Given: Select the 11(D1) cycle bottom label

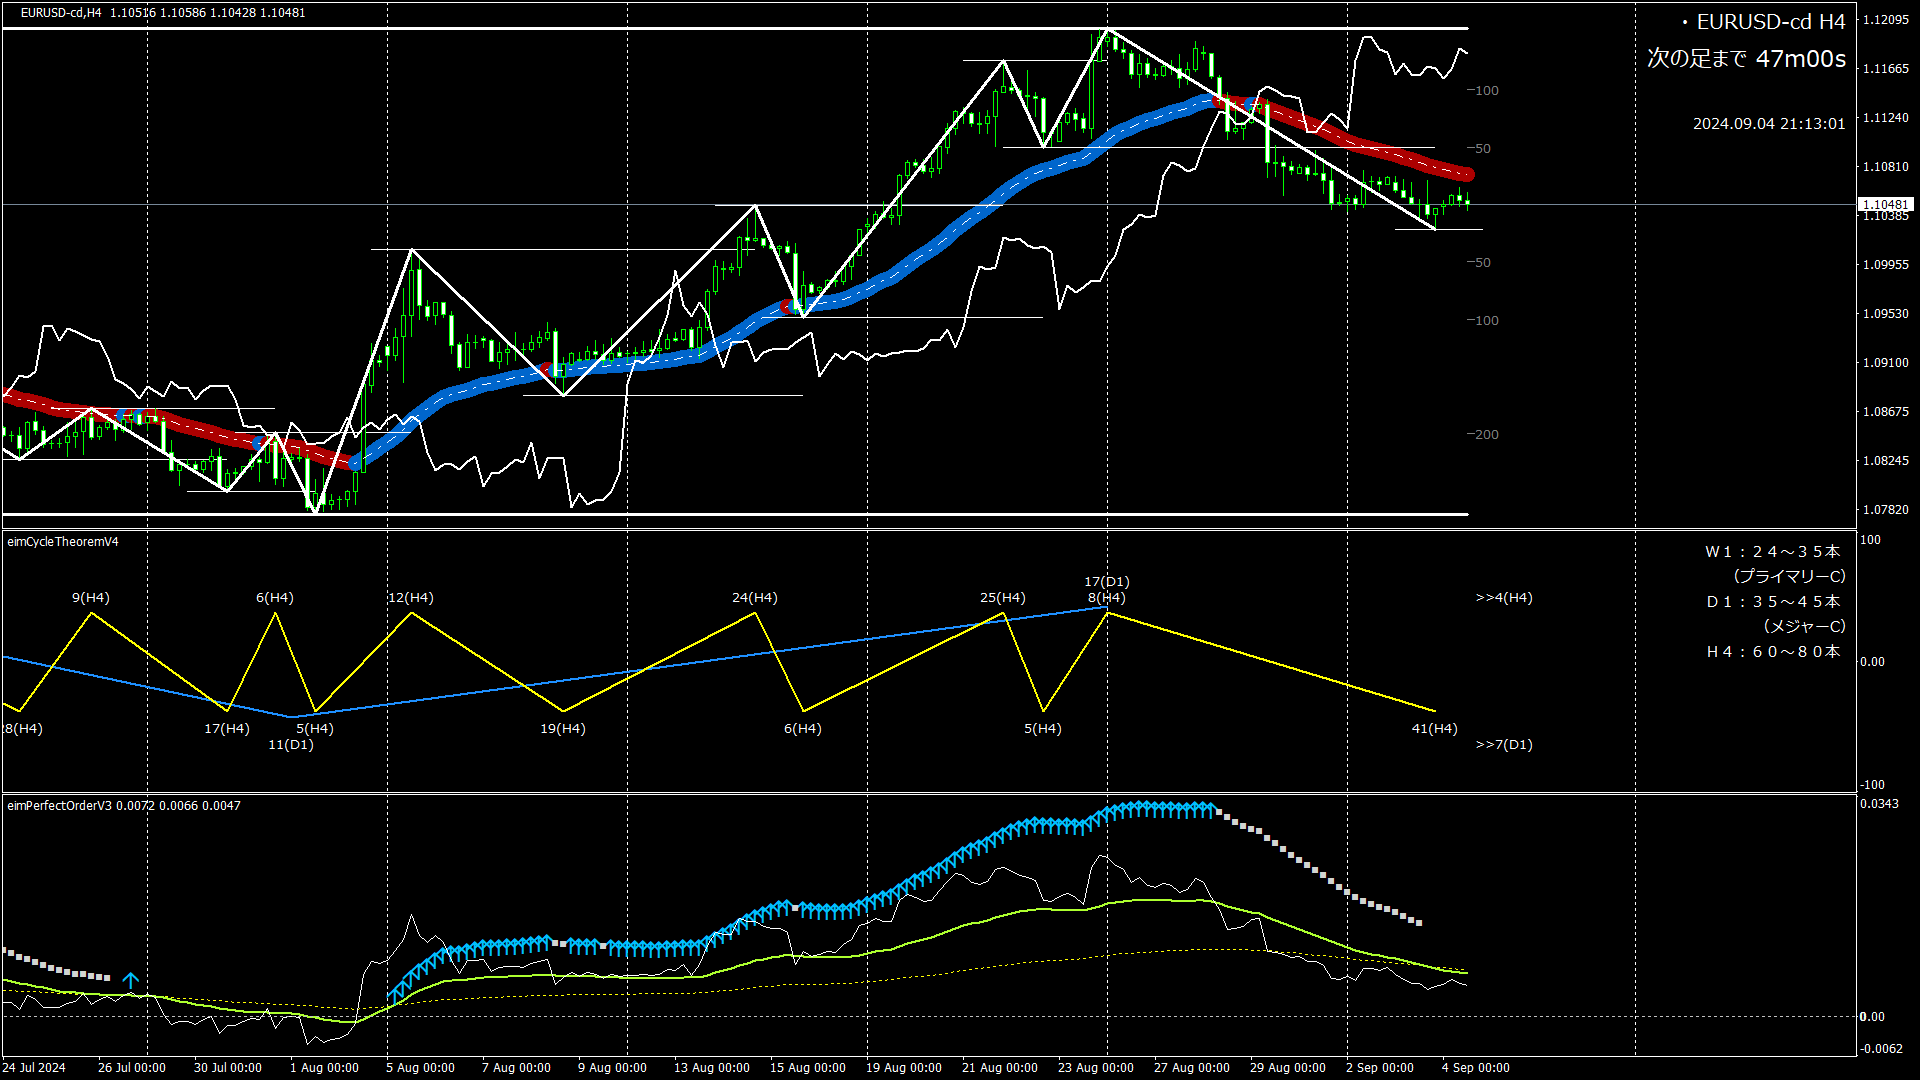Looking at the screenshot, I should (291, 745).
